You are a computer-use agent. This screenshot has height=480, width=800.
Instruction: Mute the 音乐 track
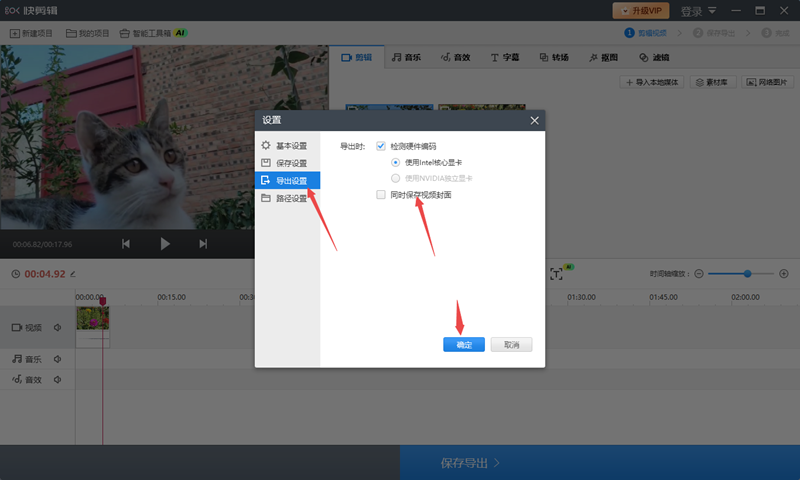click(x=58, y=359)
